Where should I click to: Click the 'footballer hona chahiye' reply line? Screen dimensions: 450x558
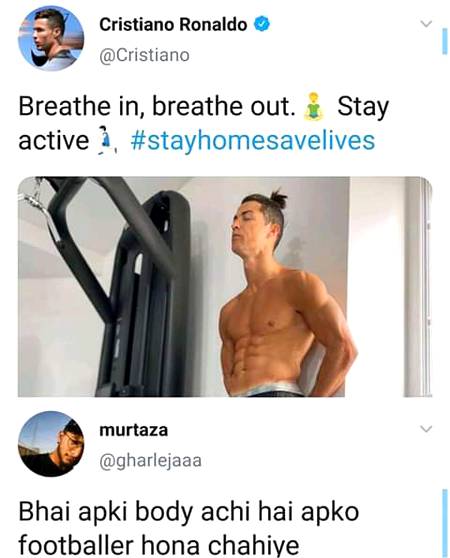pos(159,545)
